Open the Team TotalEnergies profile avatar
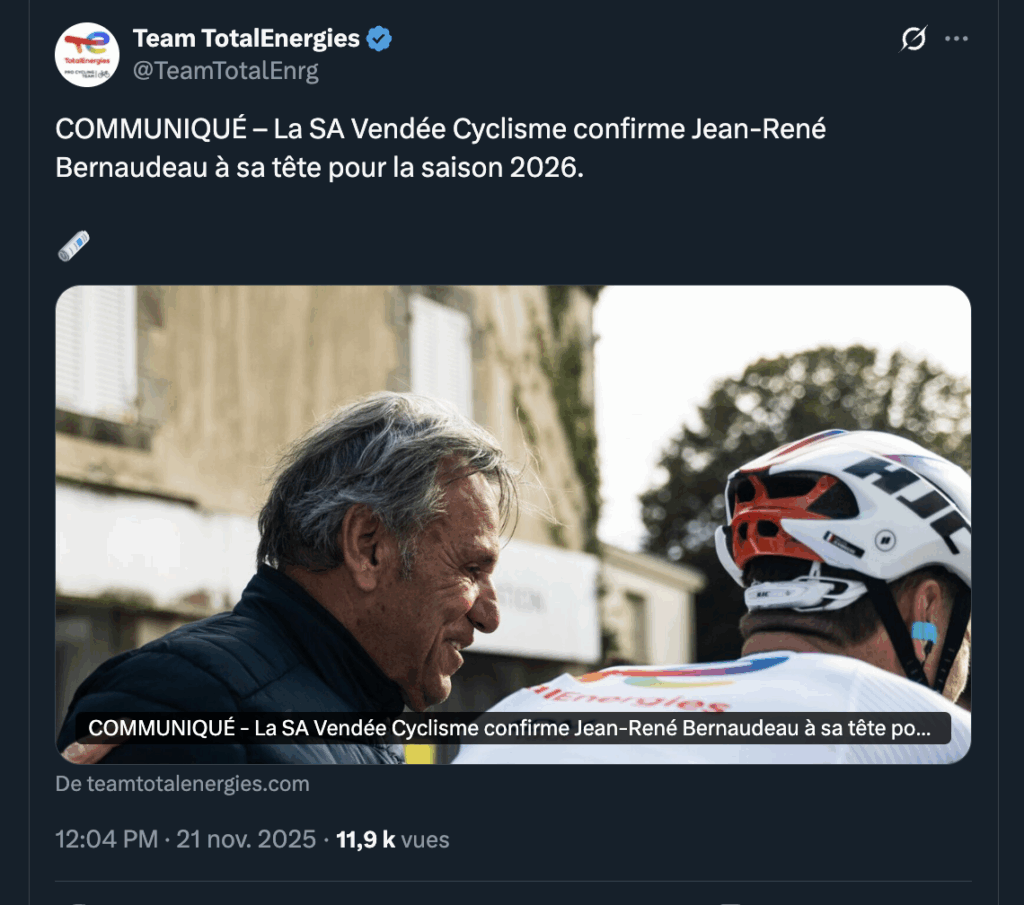 pos(87,55)
